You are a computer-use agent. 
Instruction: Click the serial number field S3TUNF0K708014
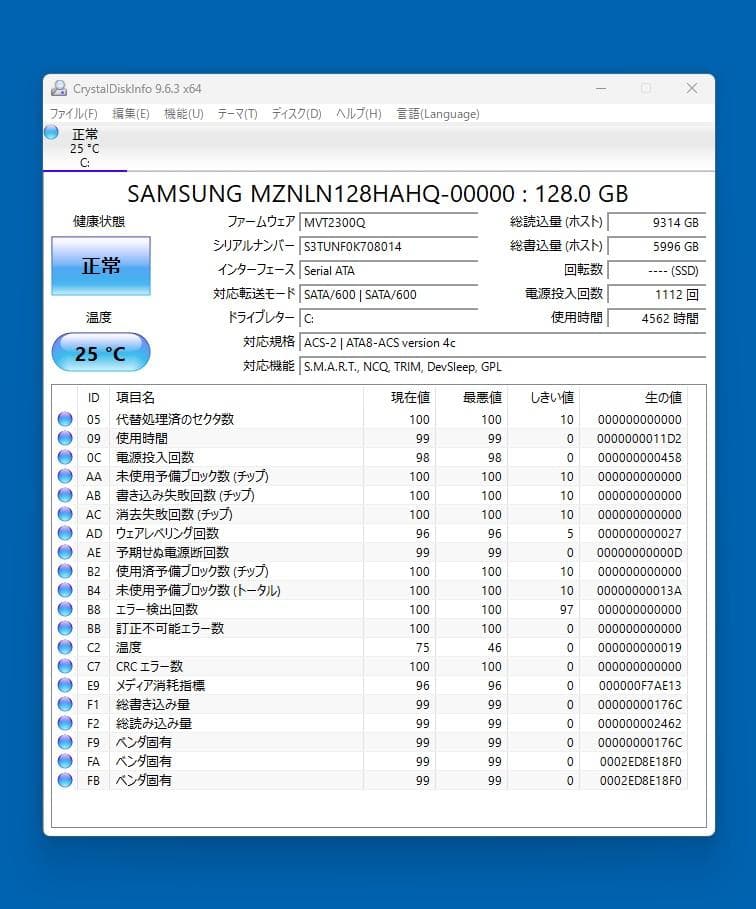tap(388, 246)
